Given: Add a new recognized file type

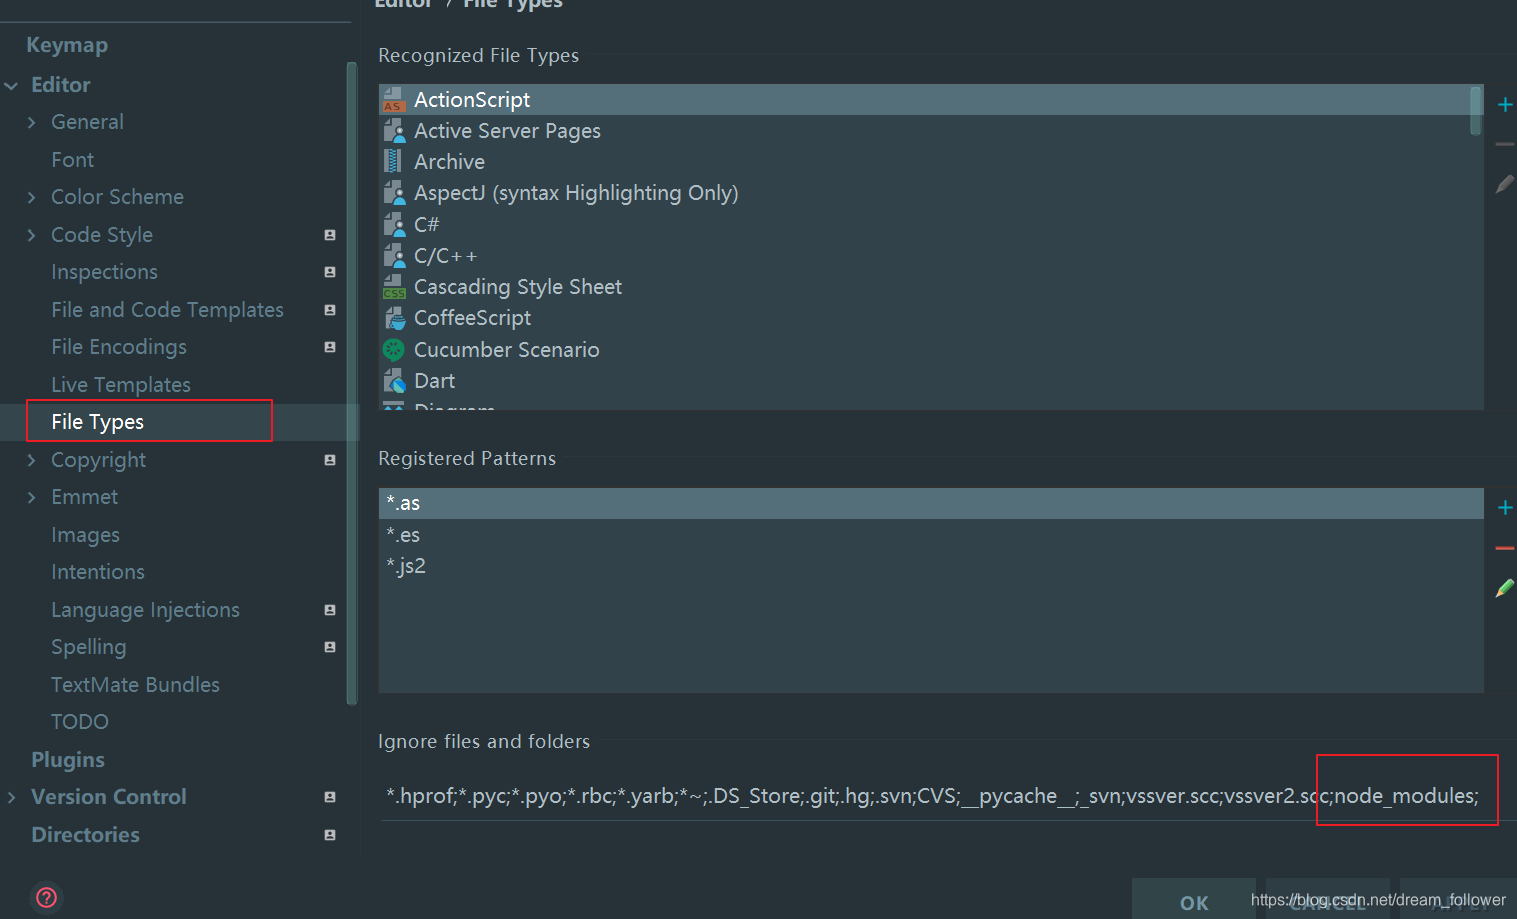Looking at the screenshot, I should pyautogui.click(x=1504, y=104).
